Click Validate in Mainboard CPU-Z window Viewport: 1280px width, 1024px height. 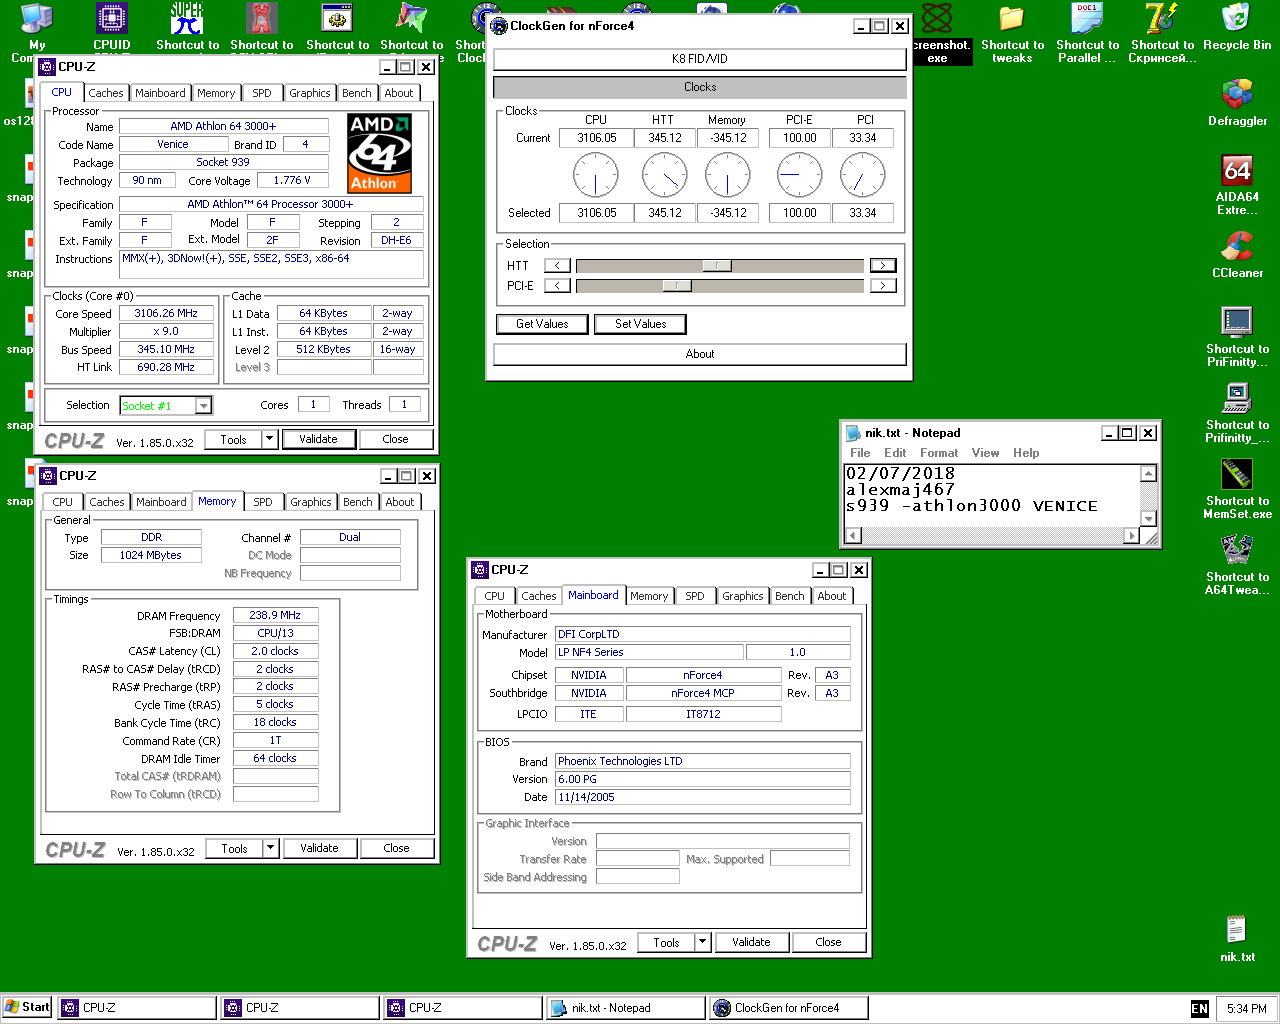(x=751, y=942)
